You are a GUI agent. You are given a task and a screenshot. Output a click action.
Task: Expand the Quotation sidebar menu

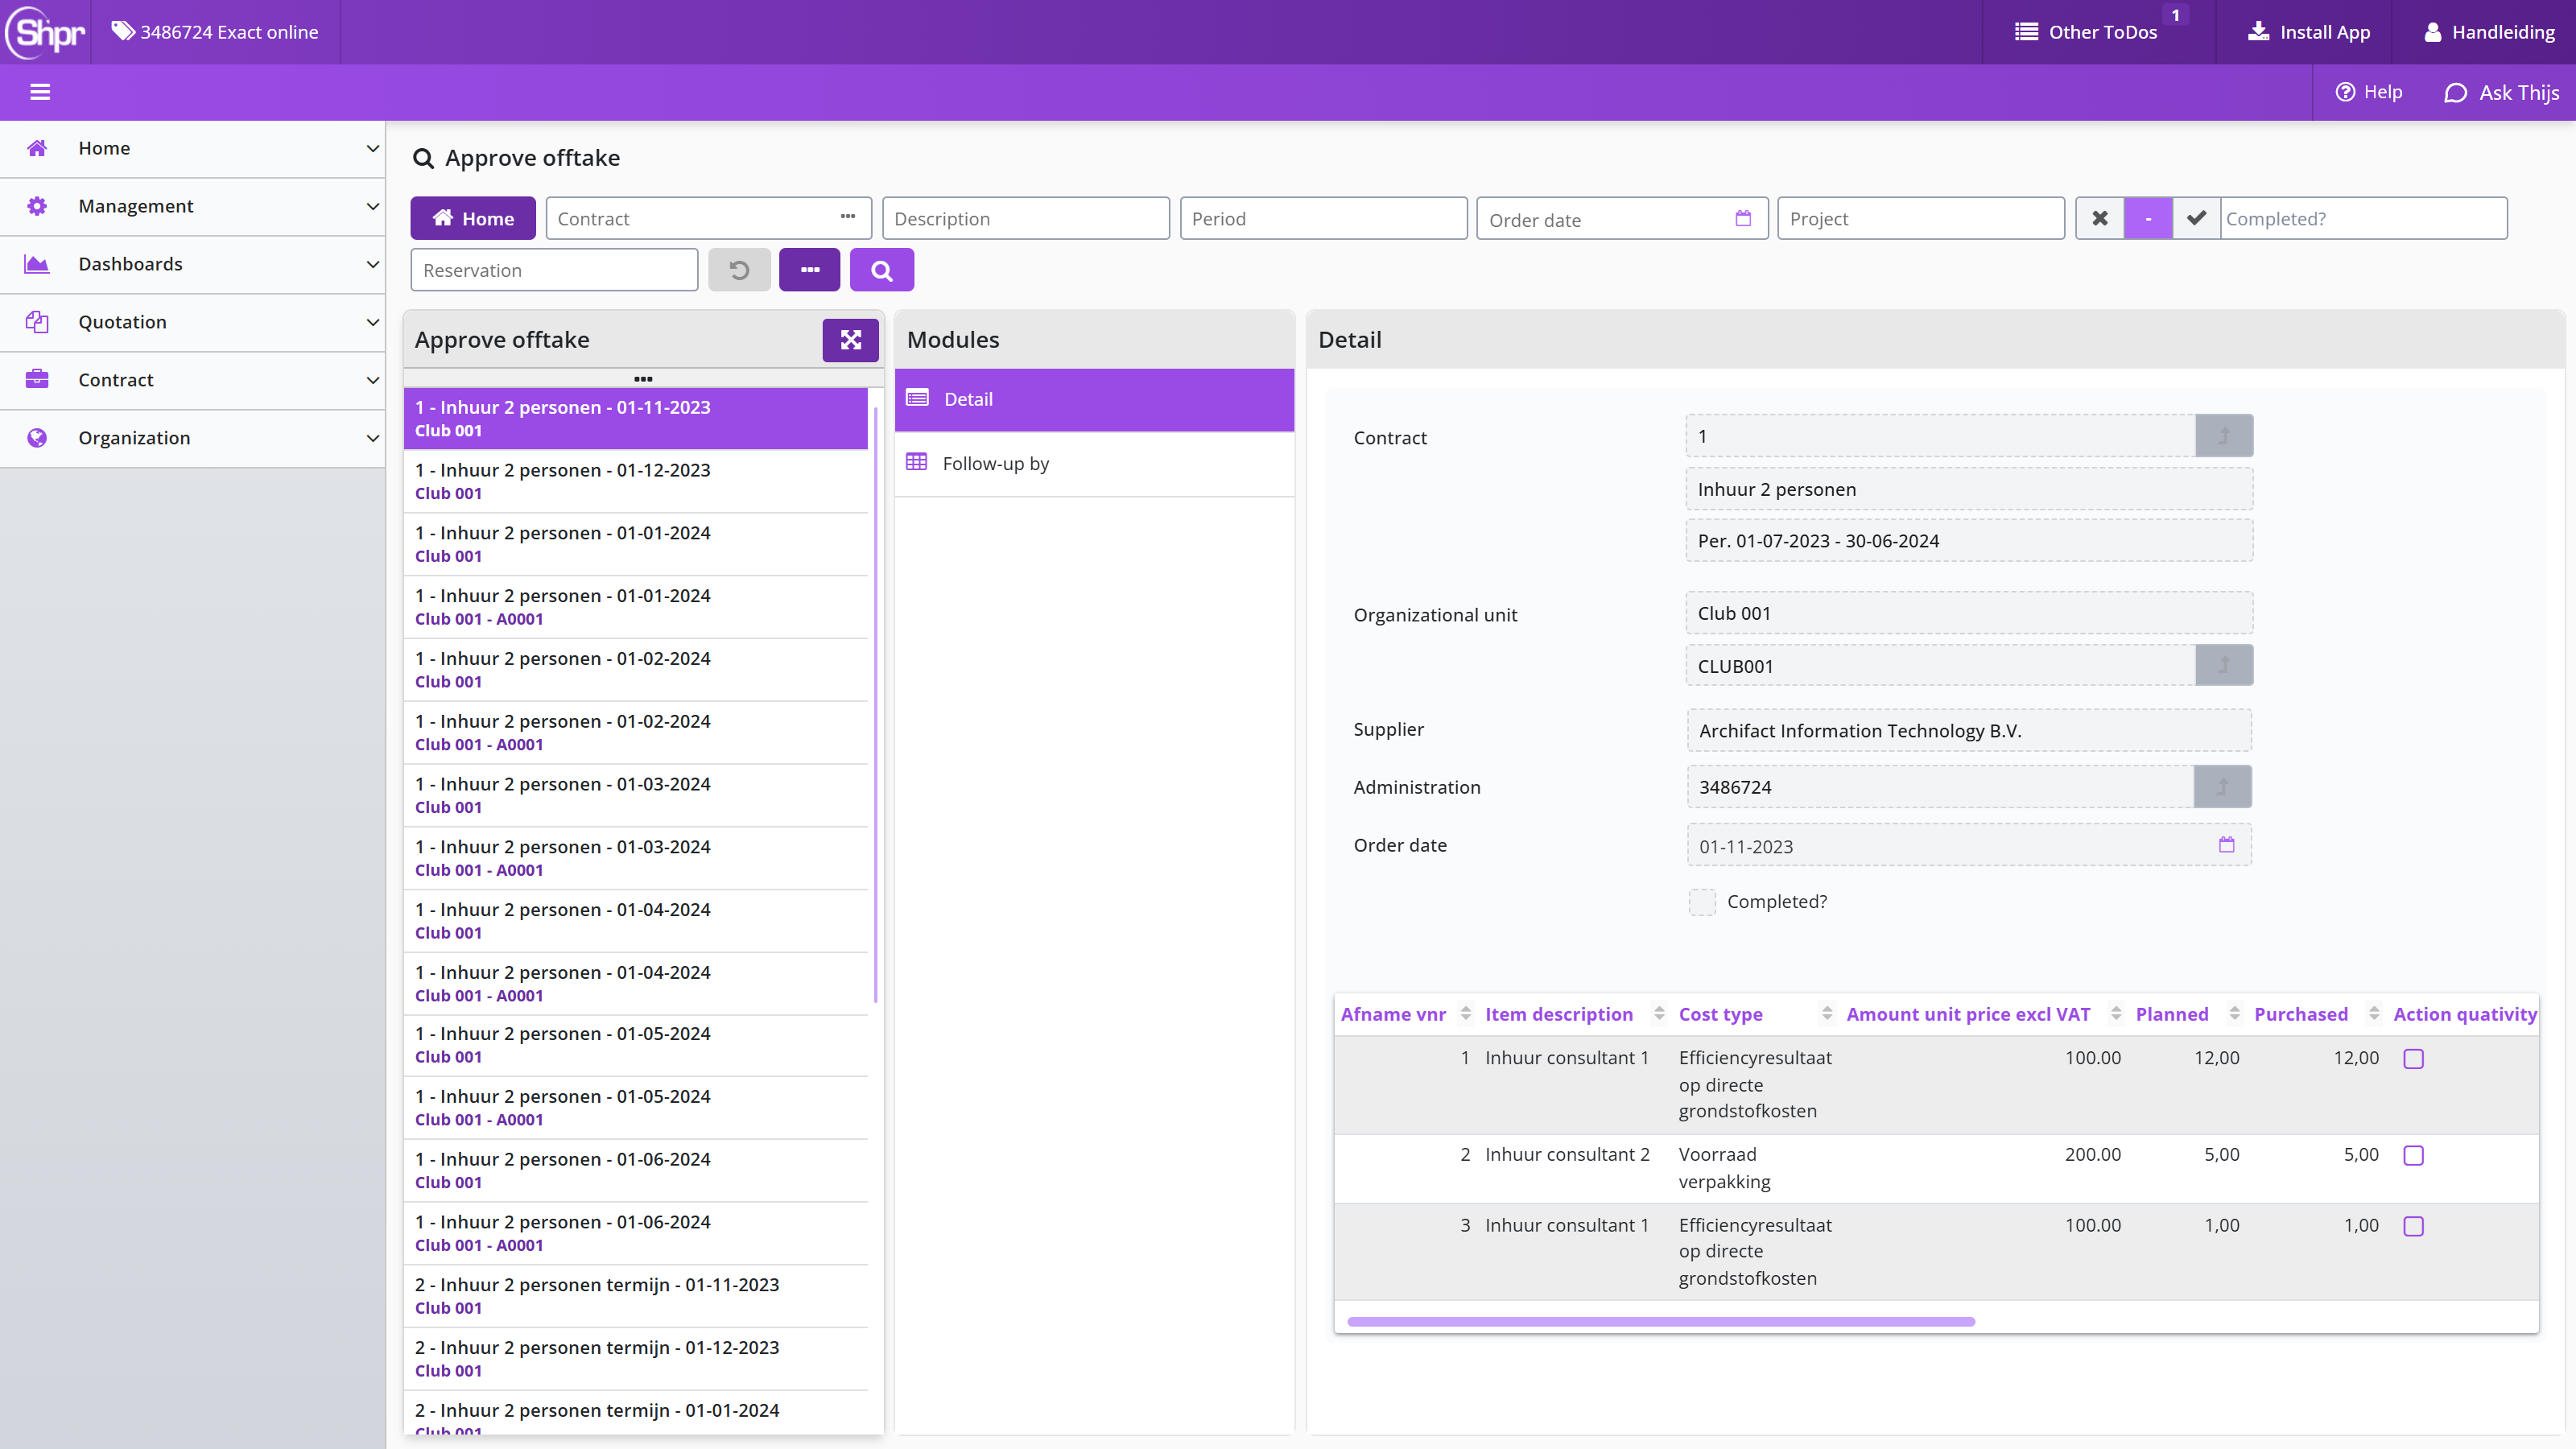pyautogui.click(x=192, y=323)
